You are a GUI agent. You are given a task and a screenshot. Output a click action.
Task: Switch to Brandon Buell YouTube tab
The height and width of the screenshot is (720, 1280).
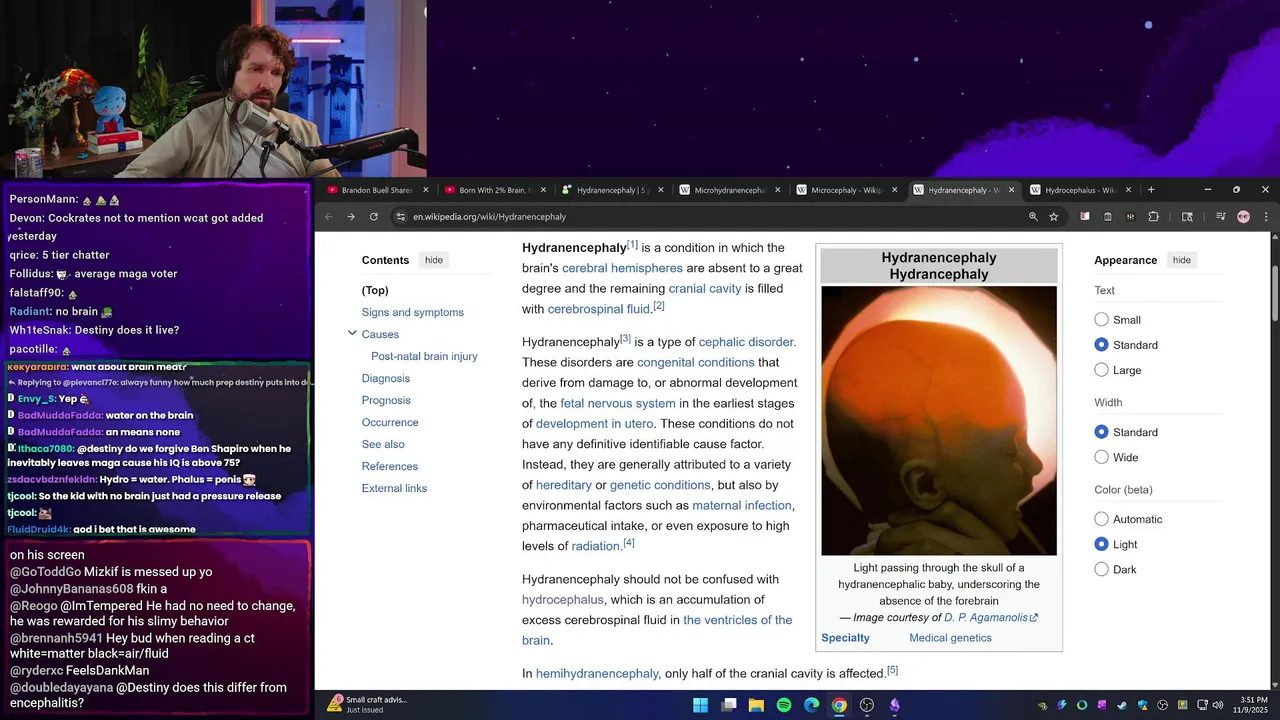(377, 190)
